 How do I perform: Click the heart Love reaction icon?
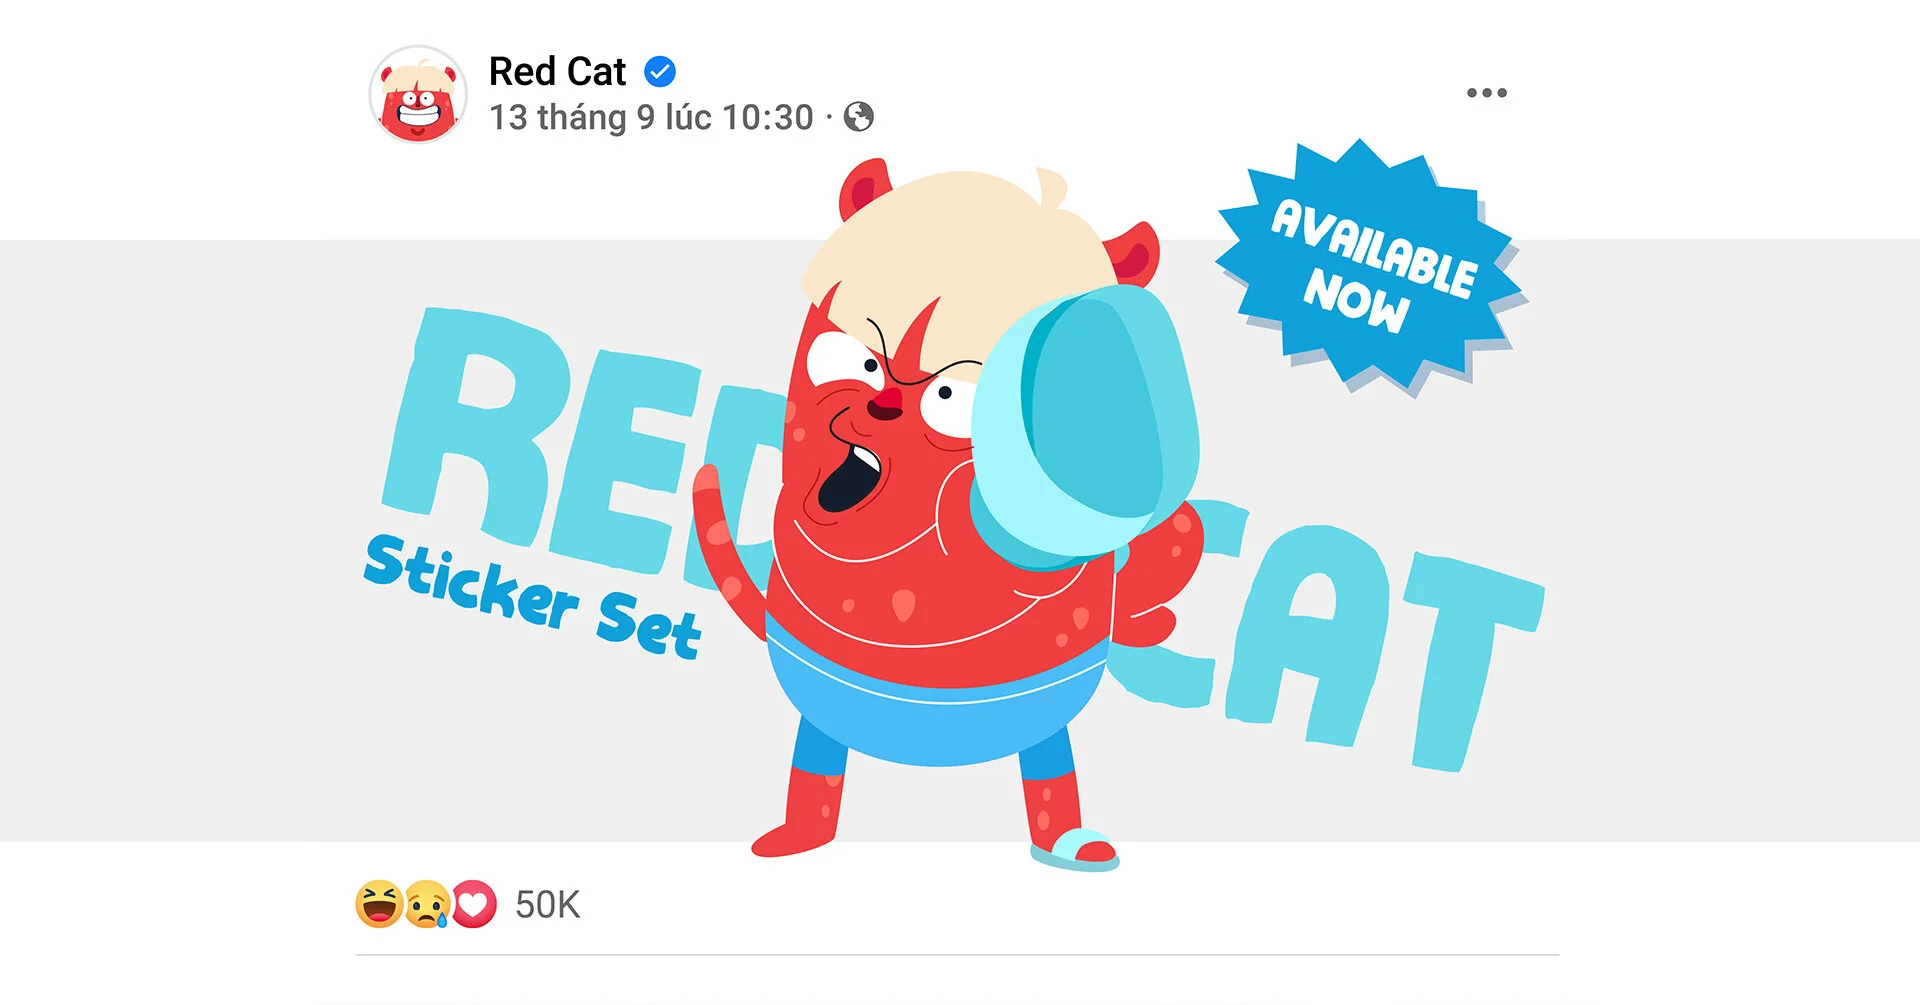click(x=474, y=904)
